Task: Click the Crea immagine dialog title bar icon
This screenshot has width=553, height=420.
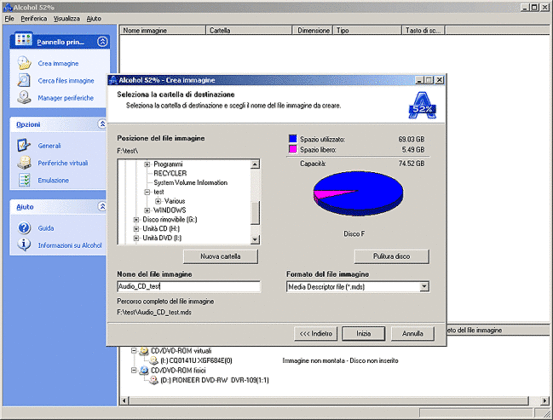Action: click(x=113, y=80)
